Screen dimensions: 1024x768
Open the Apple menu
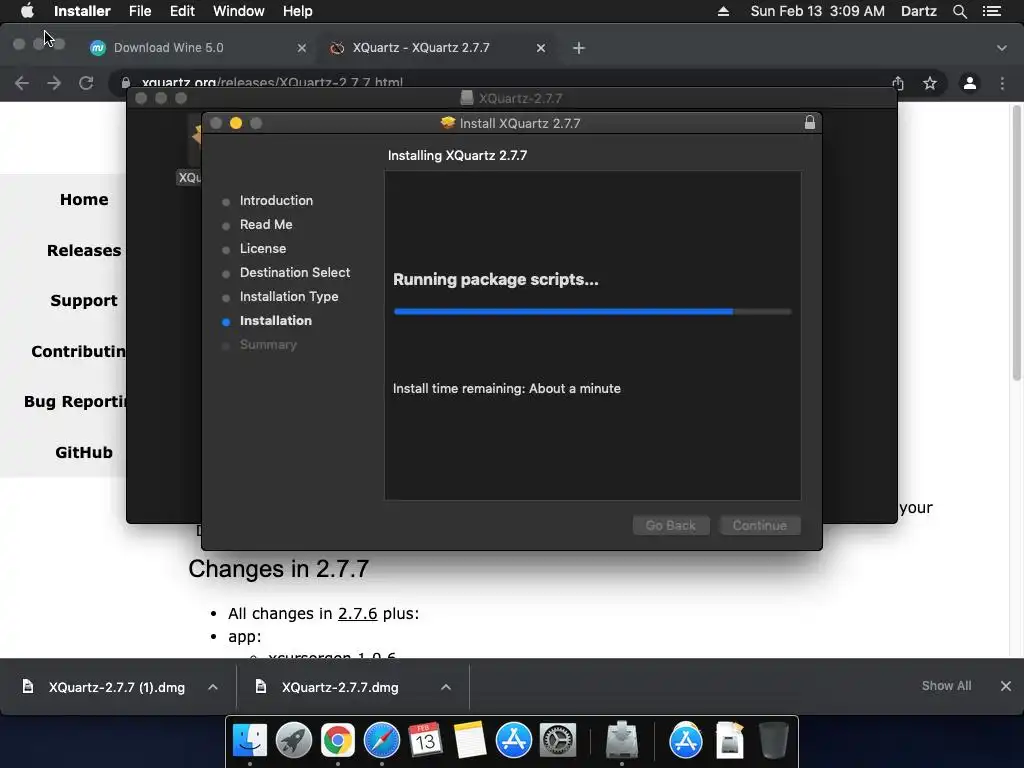tap(27, 11)
